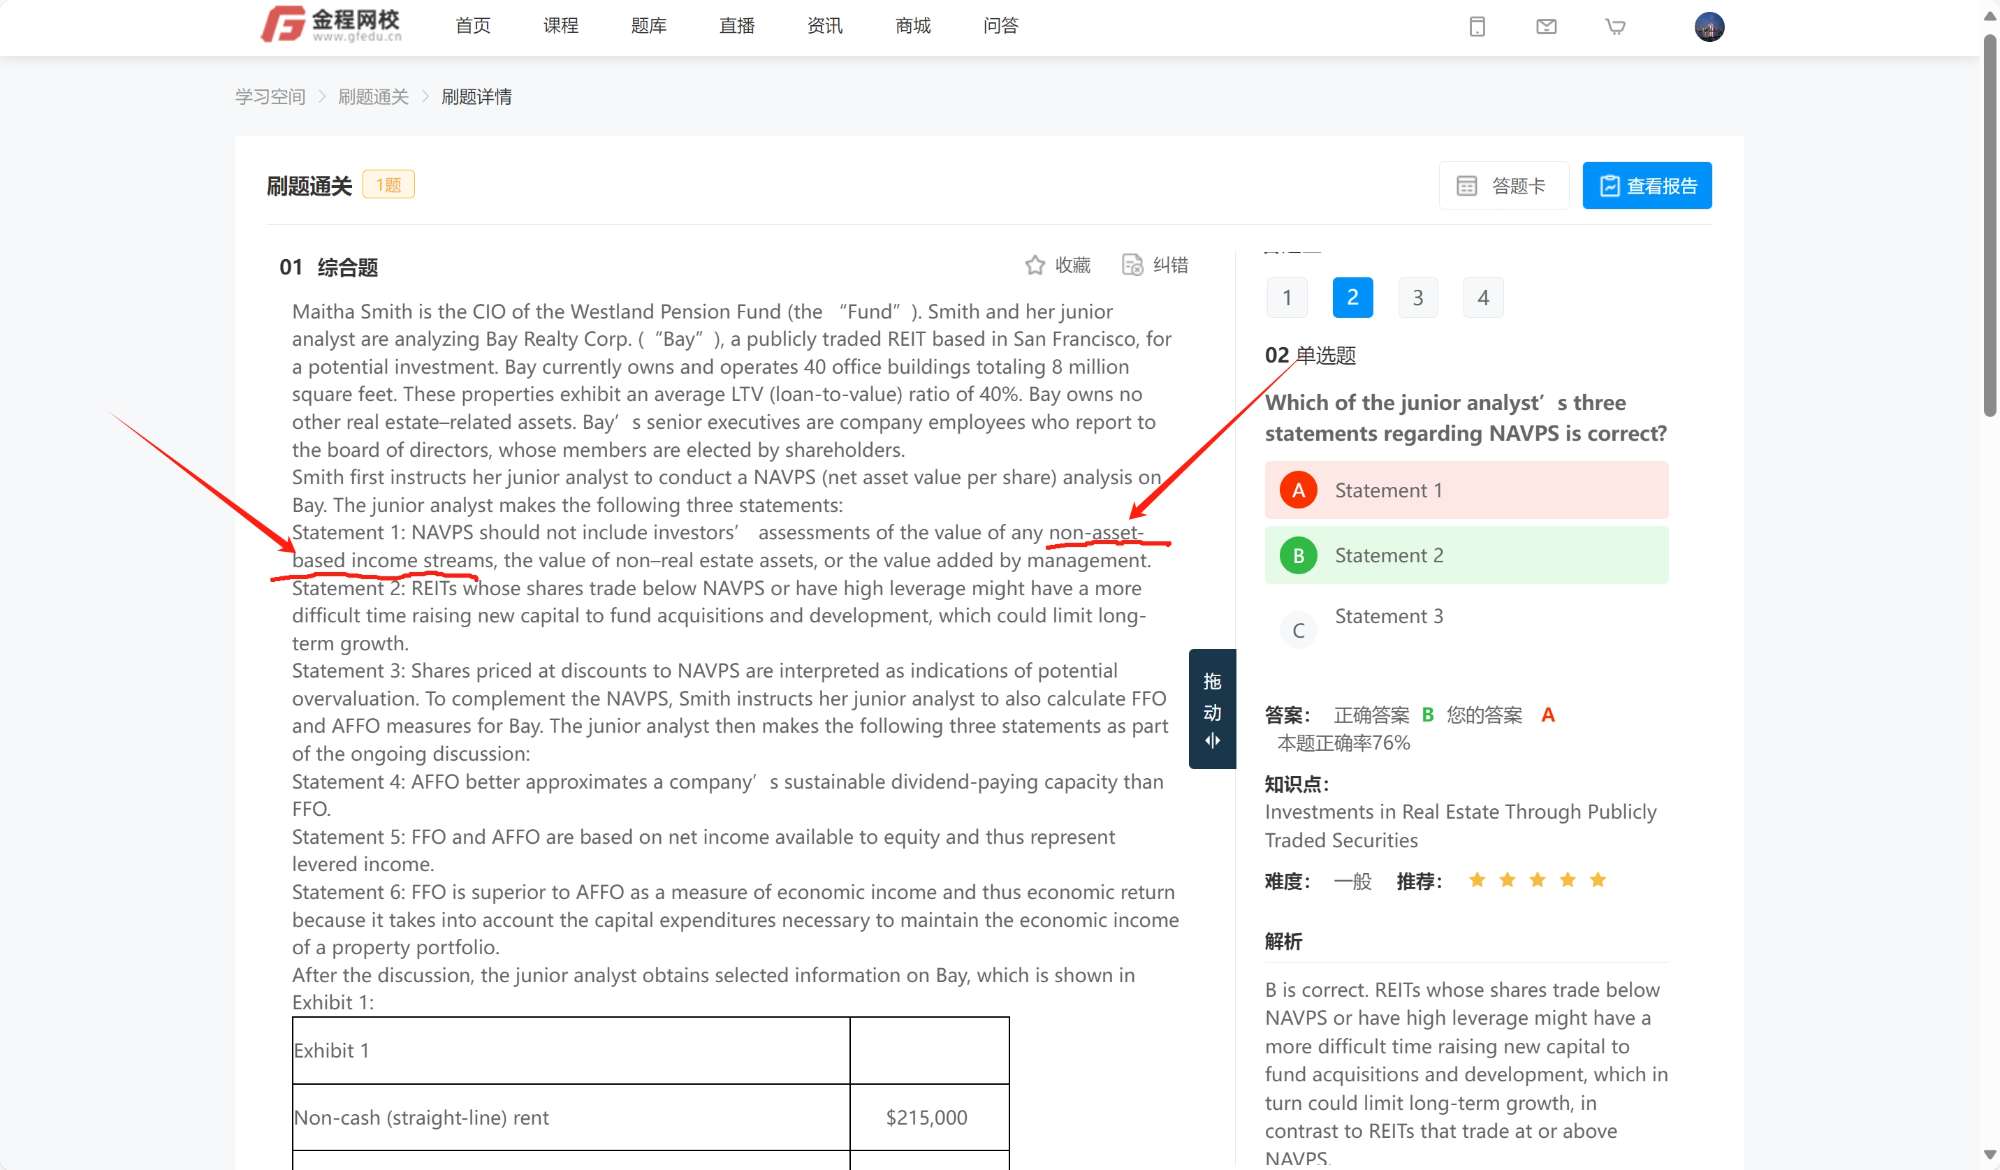Image resolution: width=2000 pixels, height=1170 pixels.
Task: Open the shopping cart icon
Action: (x=1615, y=27)
